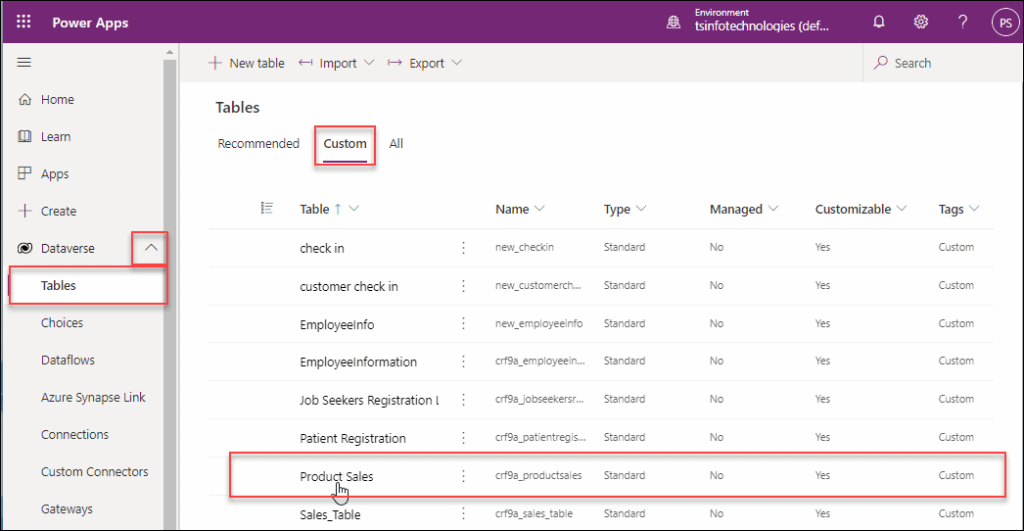
Task: Switch to the All tab
Action: [396, 144]
